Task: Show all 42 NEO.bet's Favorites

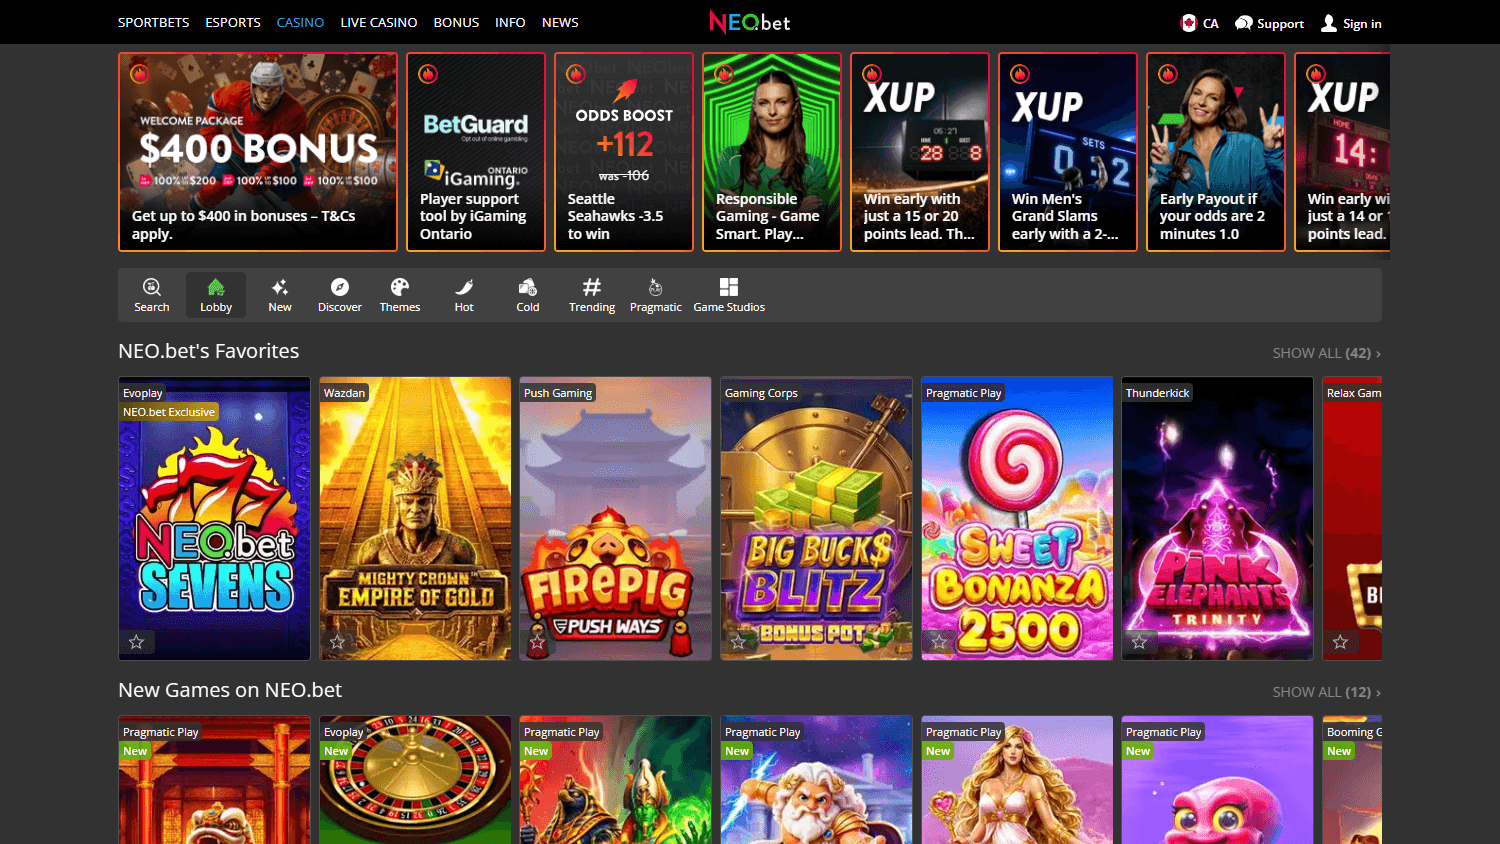Action: [1326, 353]
